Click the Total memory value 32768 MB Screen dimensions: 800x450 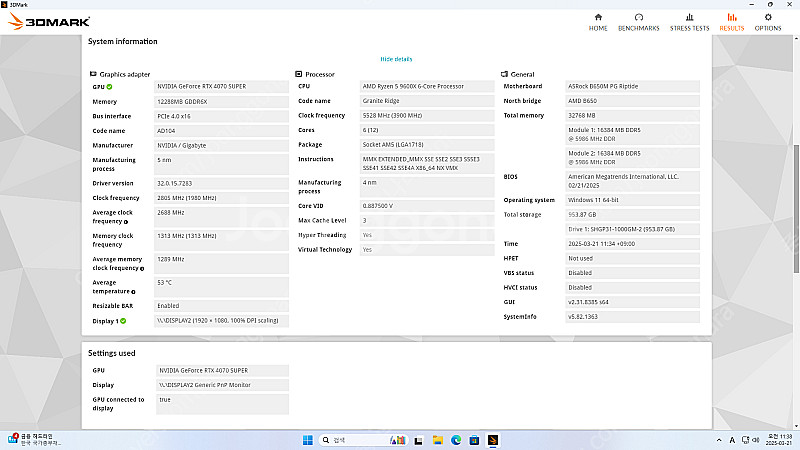pos(633,115)
